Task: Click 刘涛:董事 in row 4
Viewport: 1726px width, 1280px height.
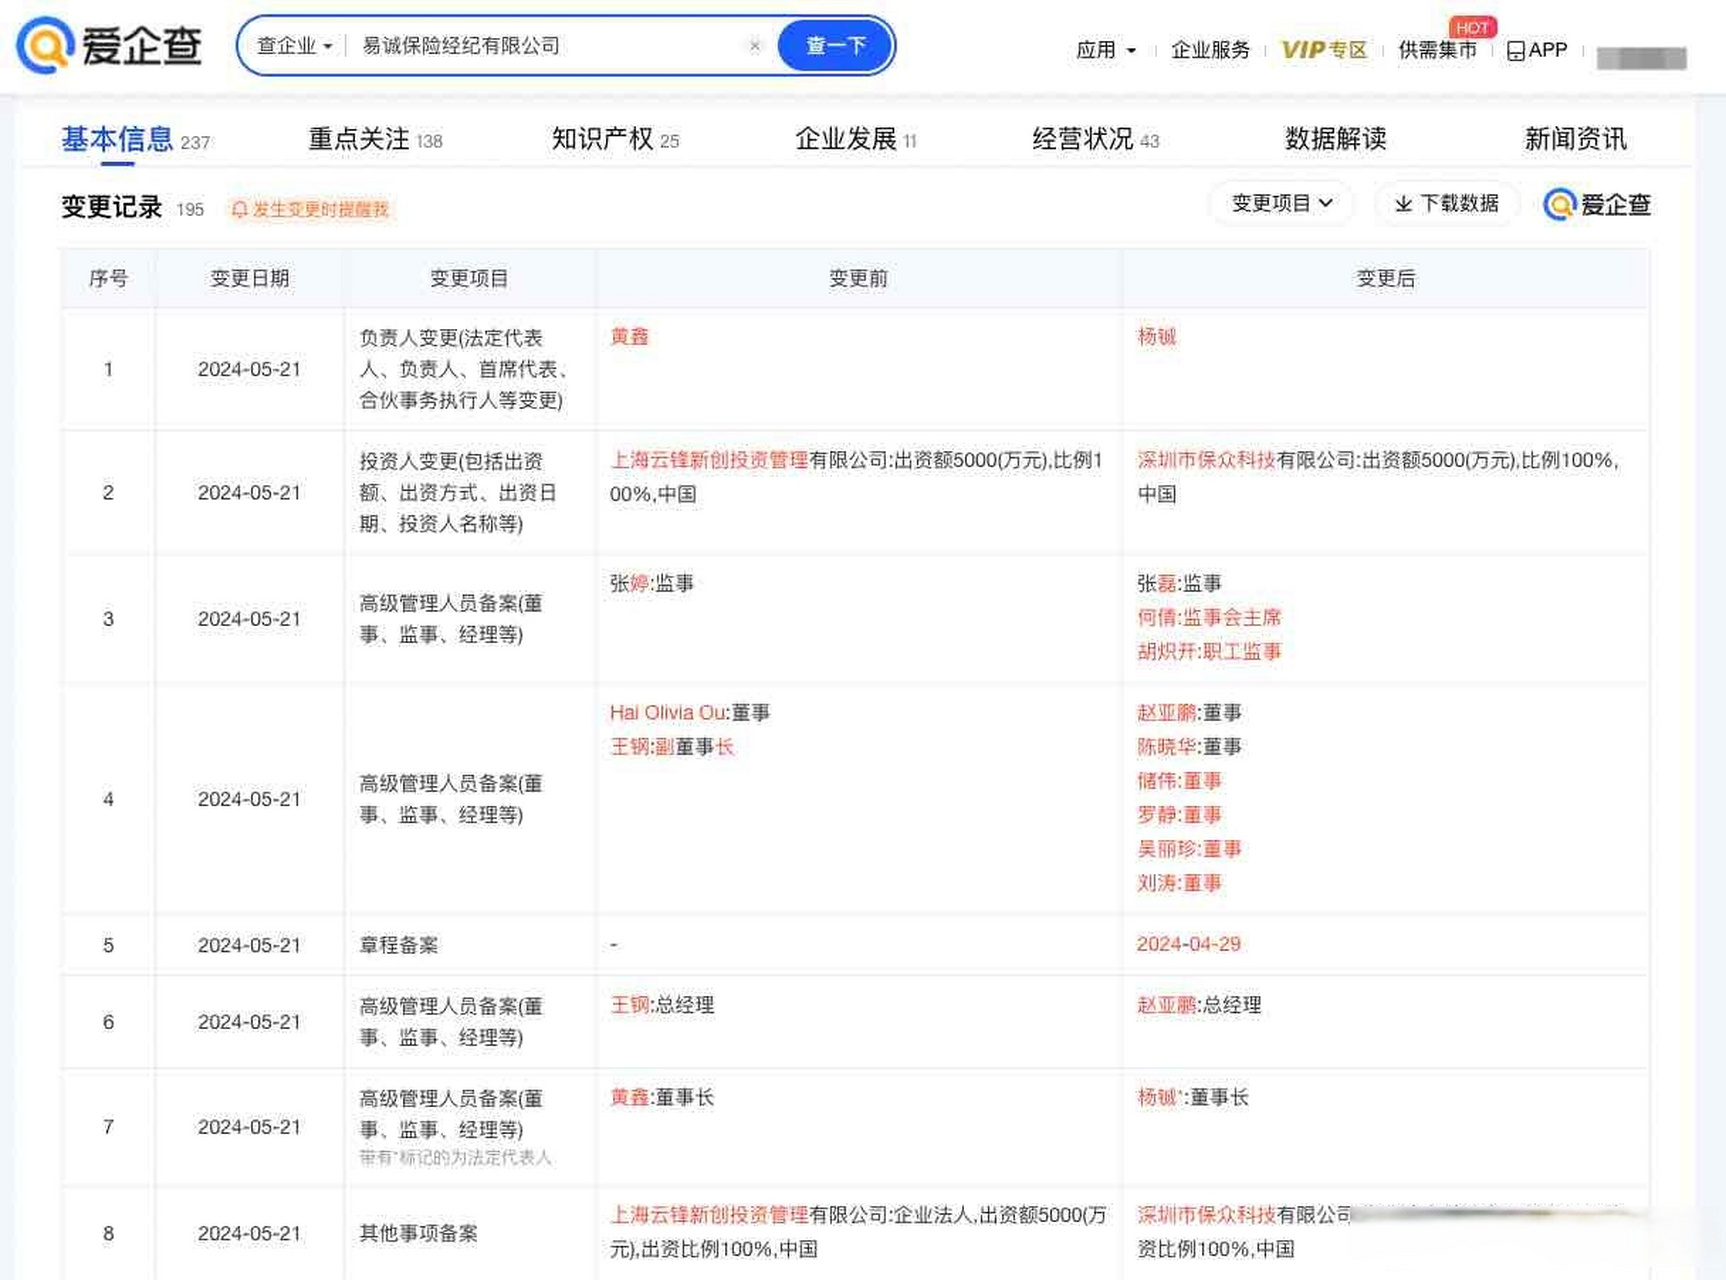Action: point(1179,883)
